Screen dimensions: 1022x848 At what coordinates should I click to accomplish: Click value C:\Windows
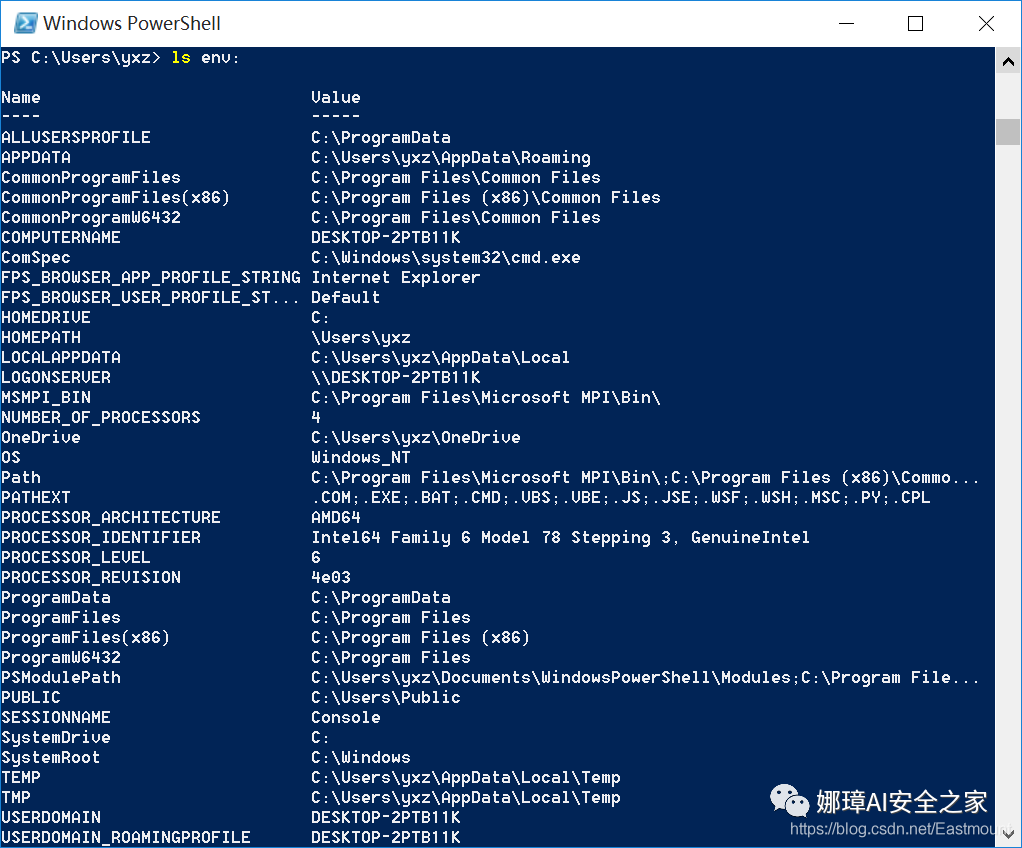361,758
